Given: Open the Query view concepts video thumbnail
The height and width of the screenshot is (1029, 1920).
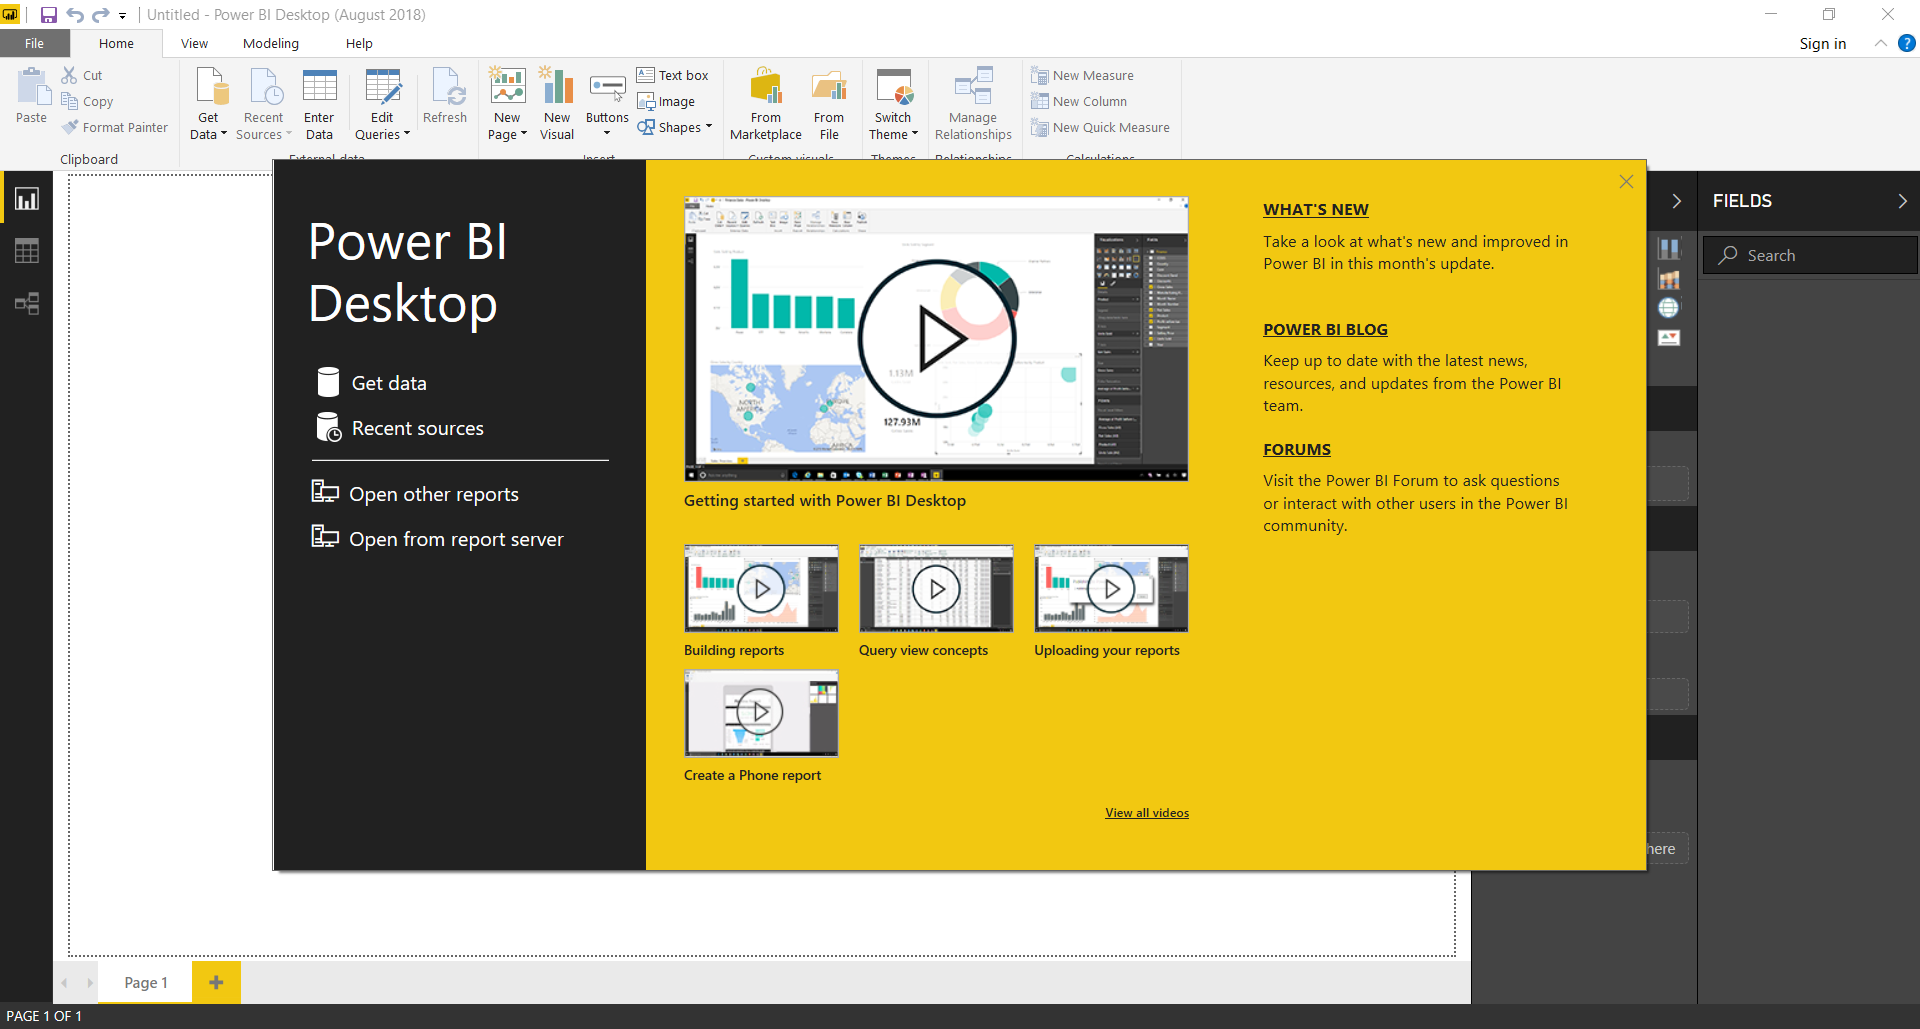Looking at the screenshot, I should pyautogui.click(x=936, y=588).
